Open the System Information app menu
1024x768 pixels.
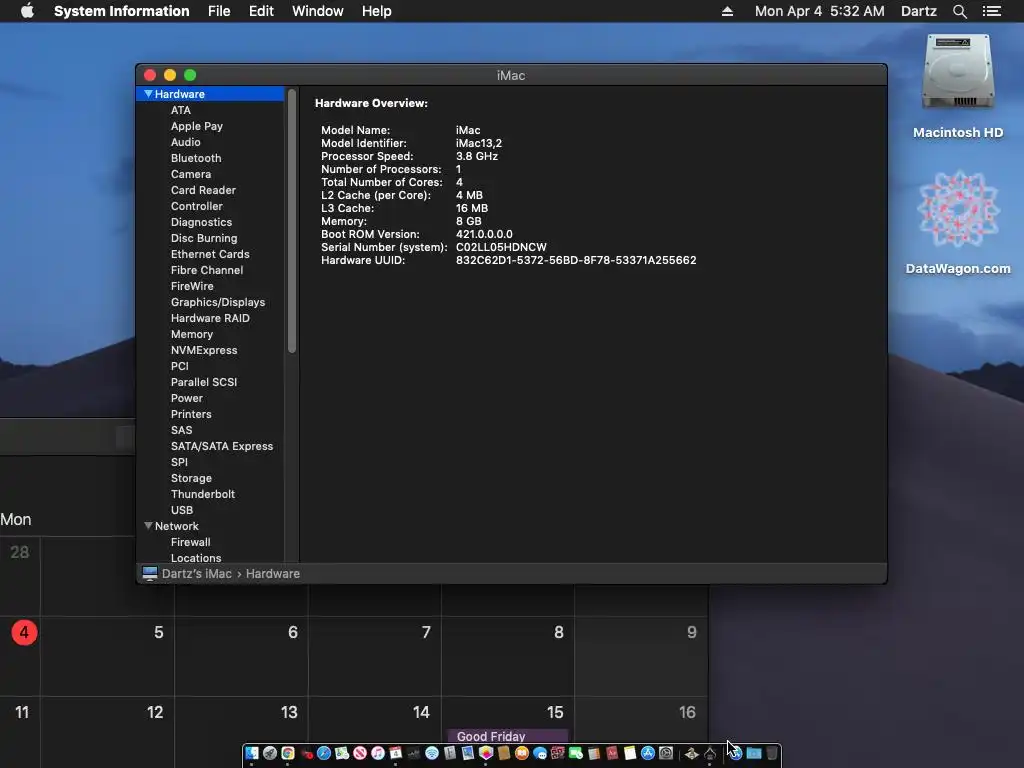pos(121,11)
